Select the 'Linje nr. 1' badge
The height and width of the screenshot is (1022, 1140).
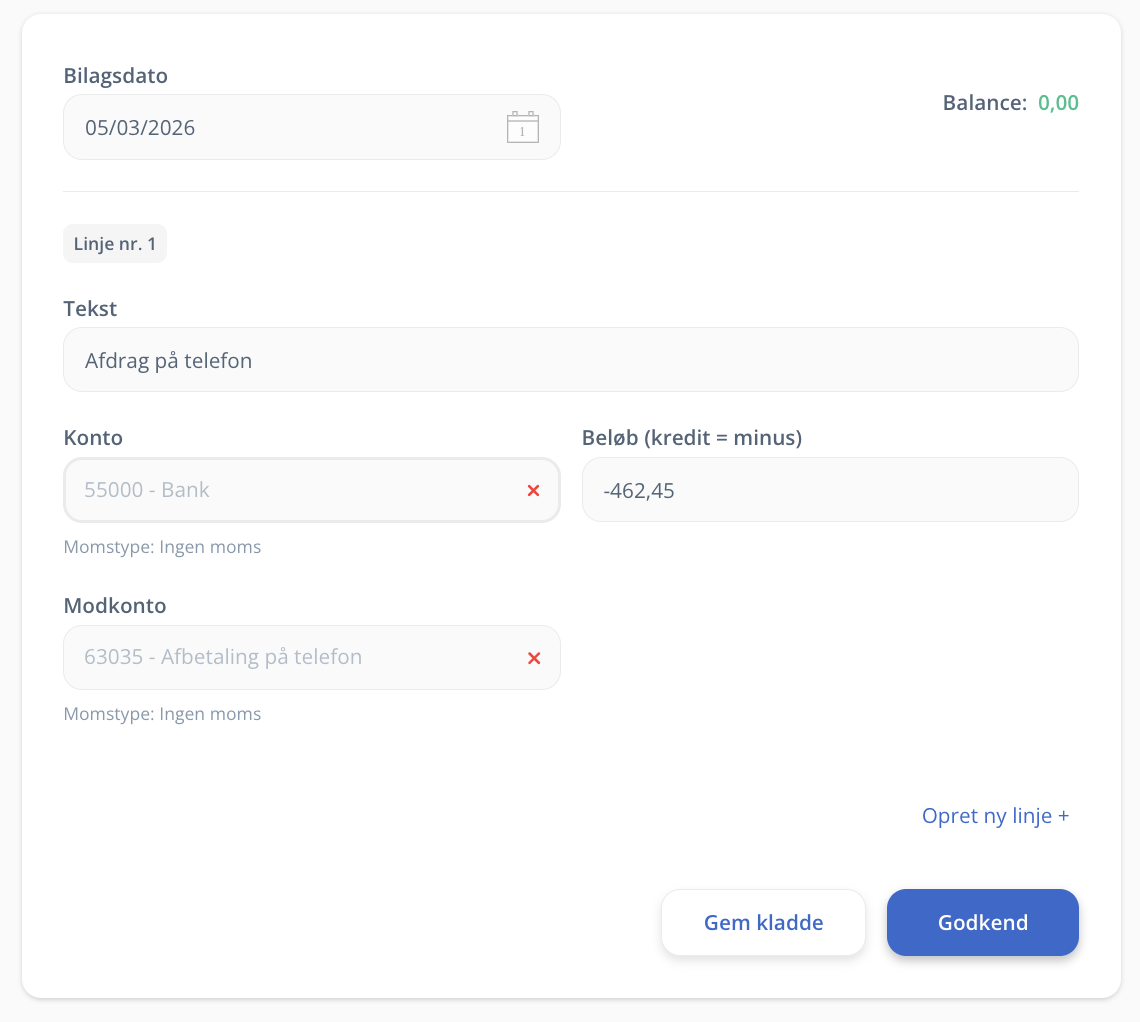pyautogui.click(x=115, y=244)
